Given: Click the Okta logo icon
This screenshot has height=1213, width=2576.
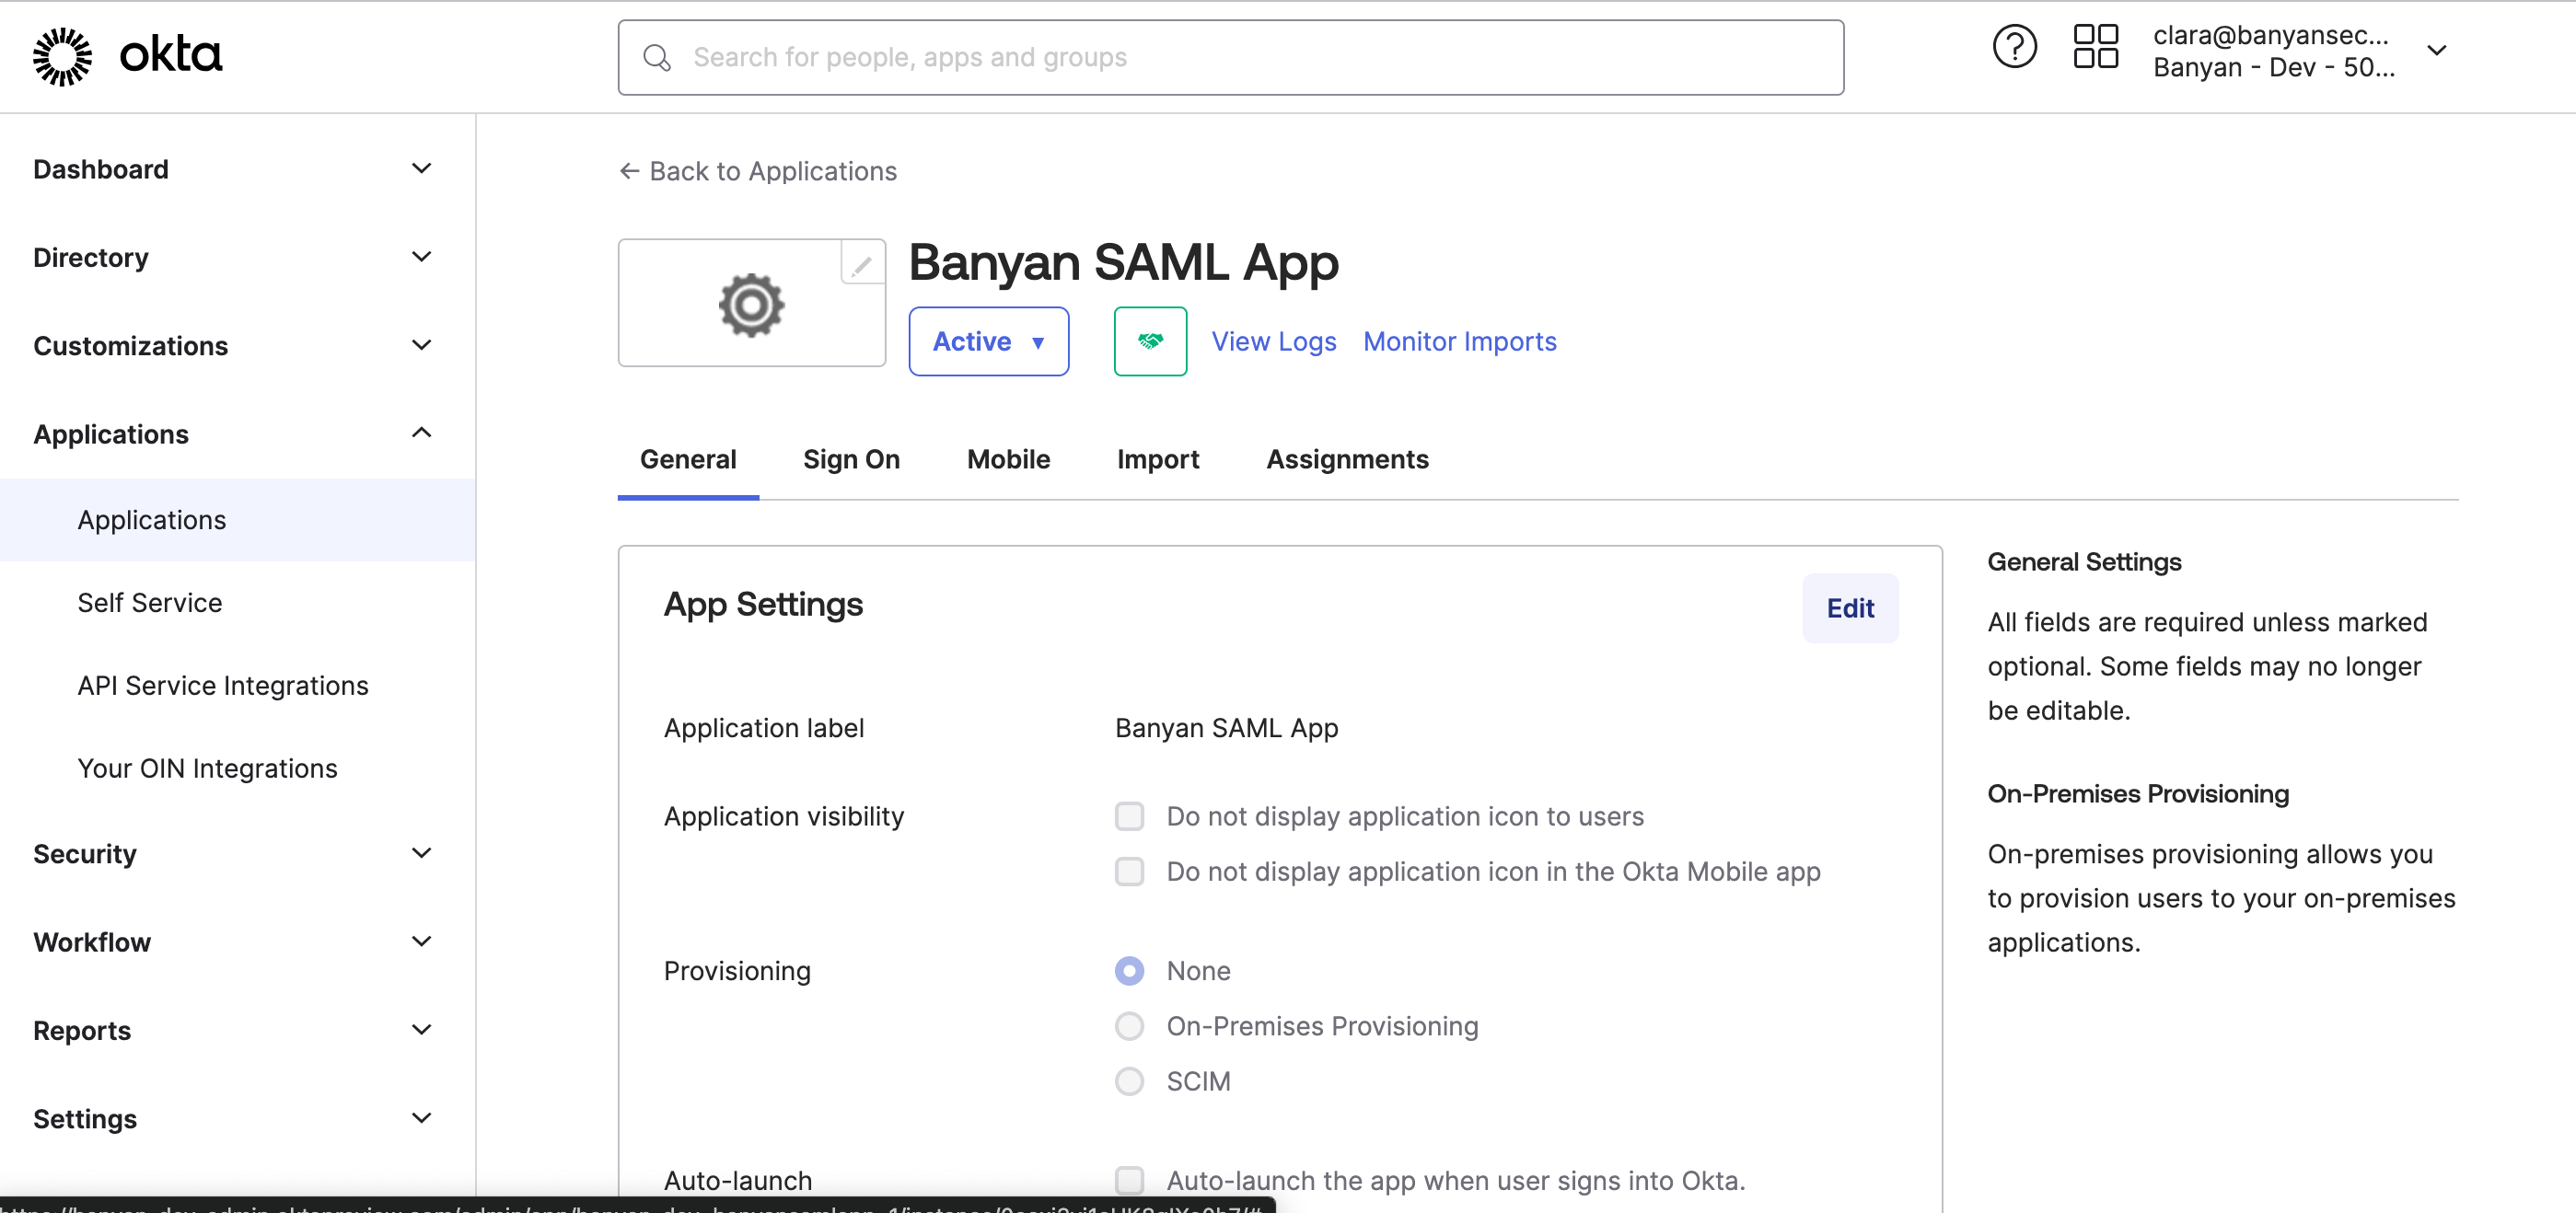Looking at the screenshot, I should click(x=62, y=56).
